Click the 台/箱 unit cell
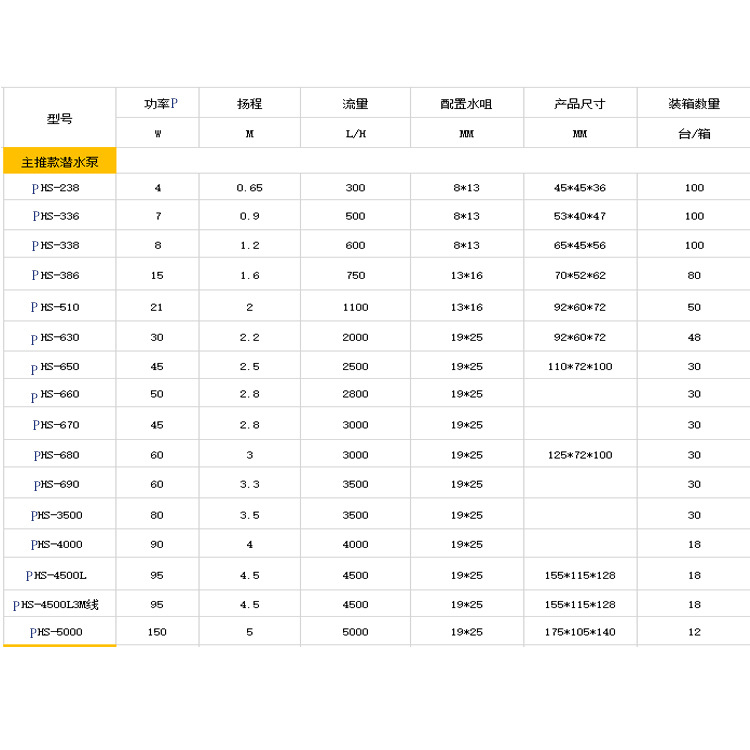The image size is (750, 750). 694,133
